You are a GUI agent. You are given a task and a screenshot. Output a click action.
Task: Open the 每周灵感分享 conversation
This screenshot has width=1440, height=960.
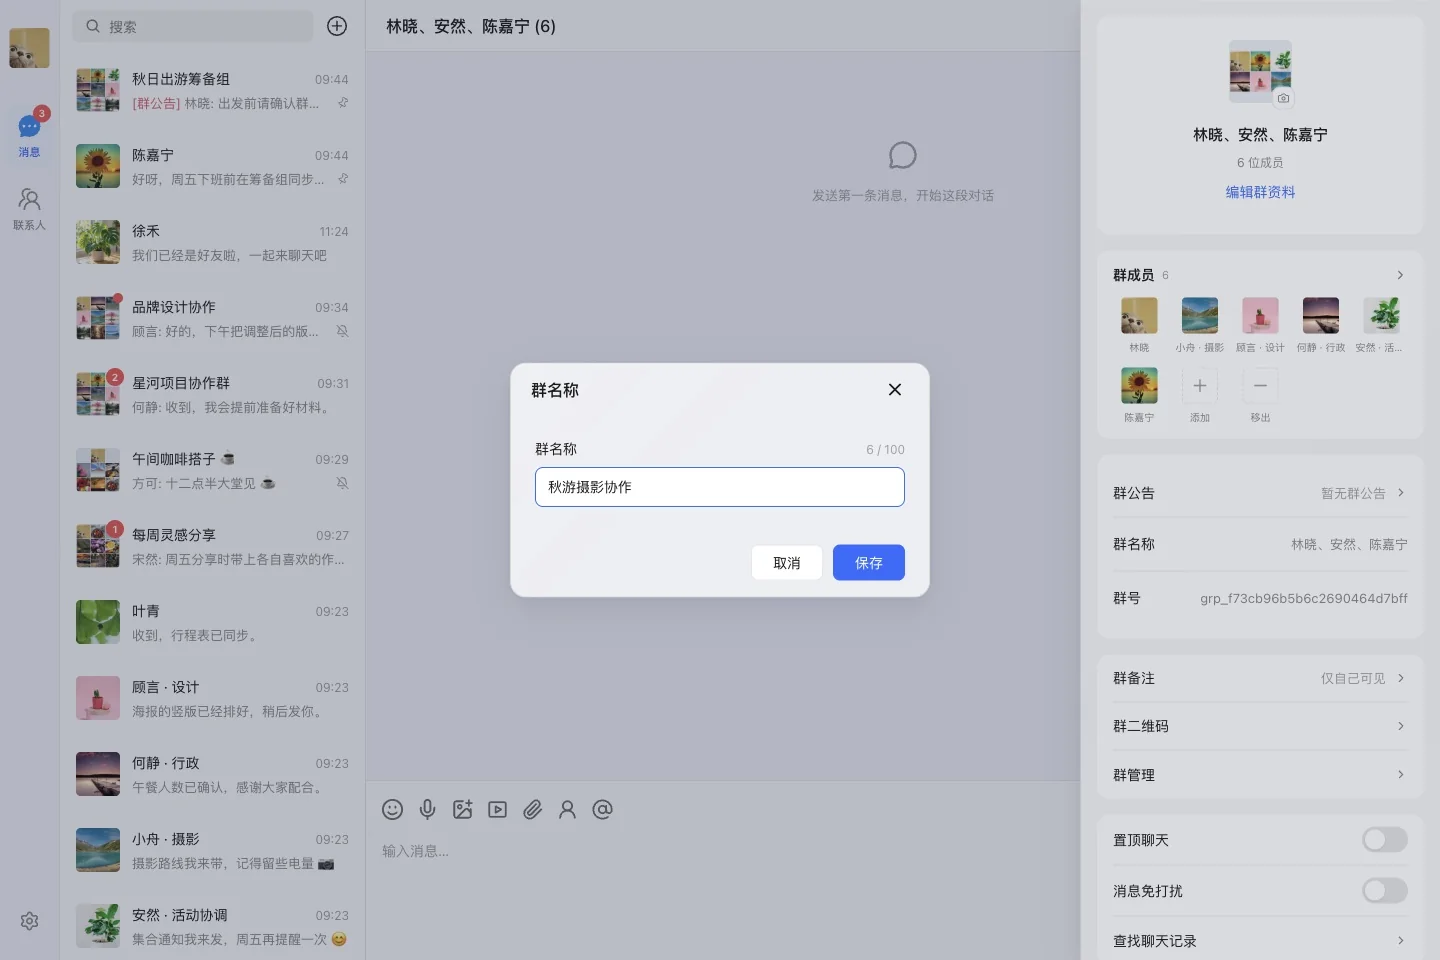212,546
